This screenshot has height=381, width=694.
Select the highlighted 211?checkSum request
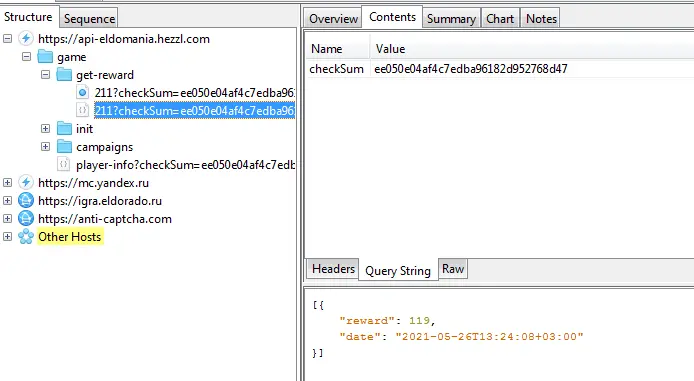click(194, 111)
